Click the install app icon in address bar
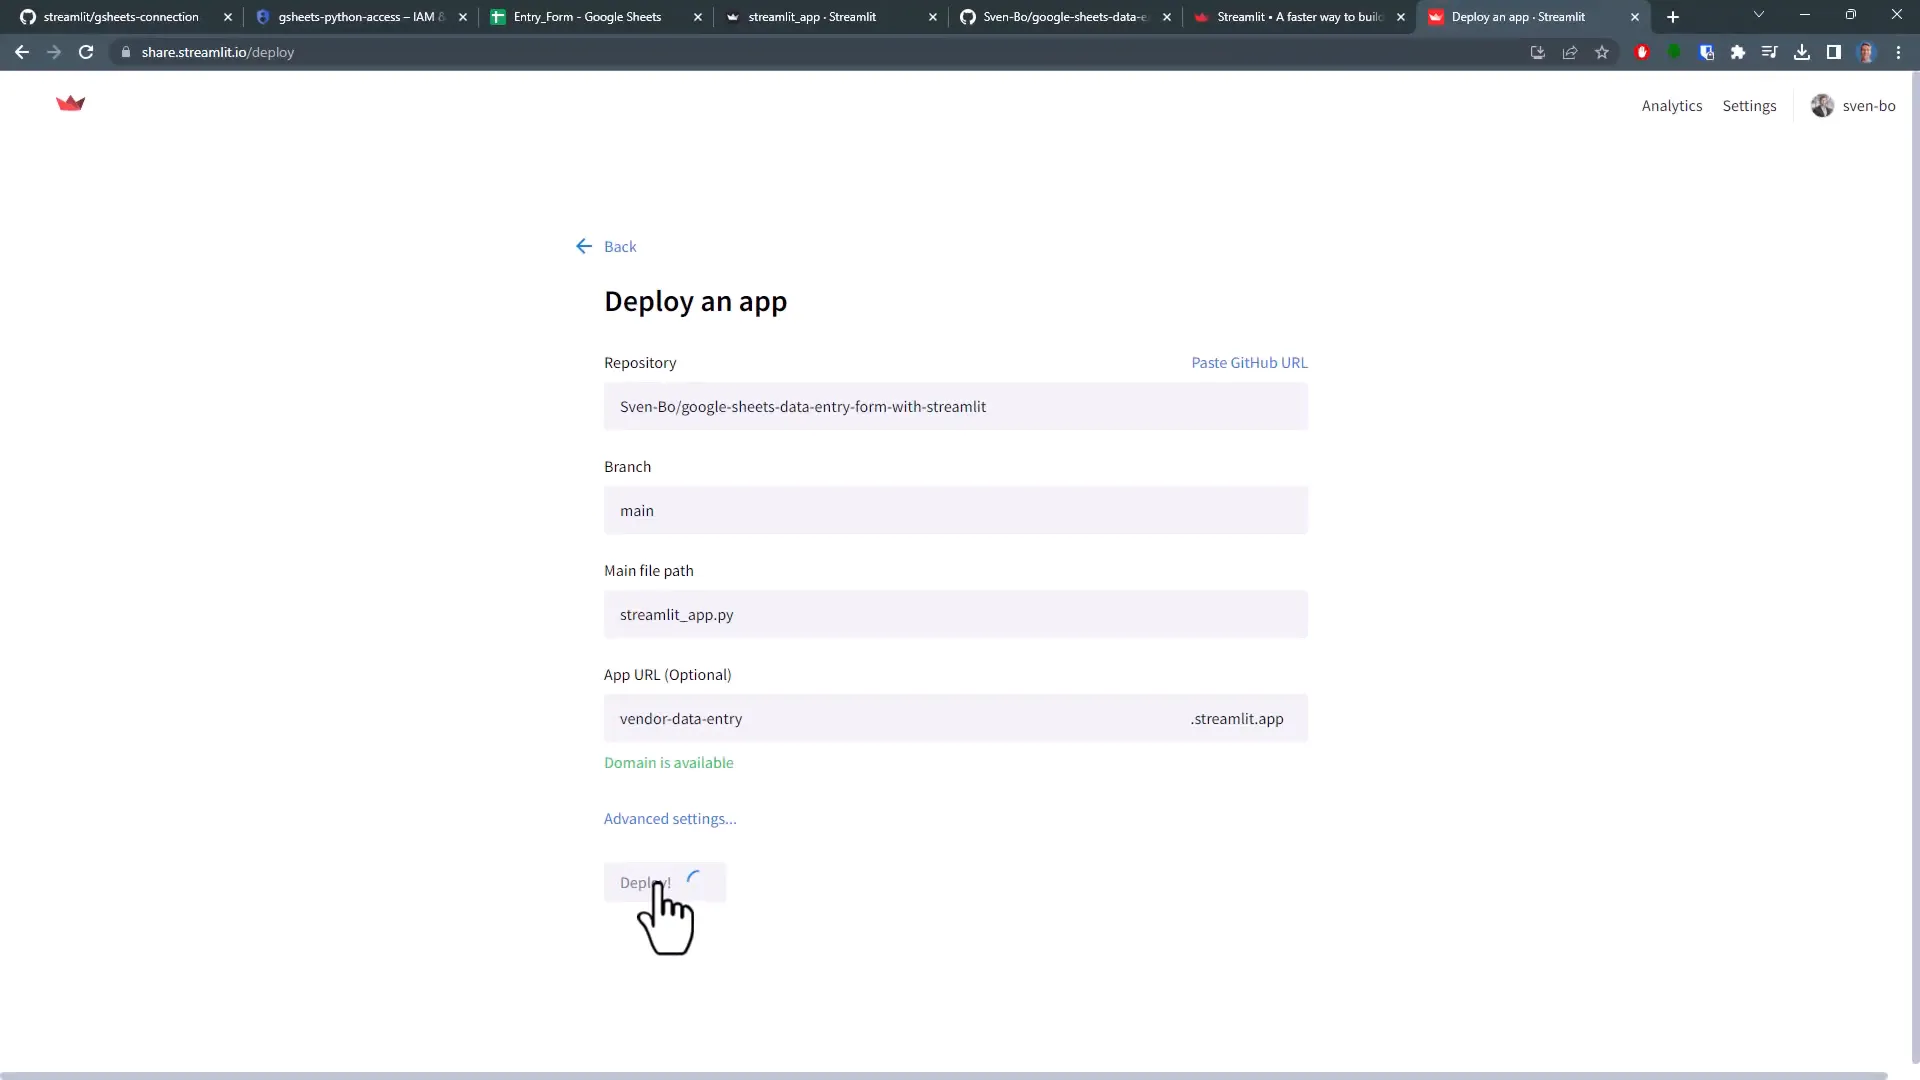 [x=1538, y=52]
